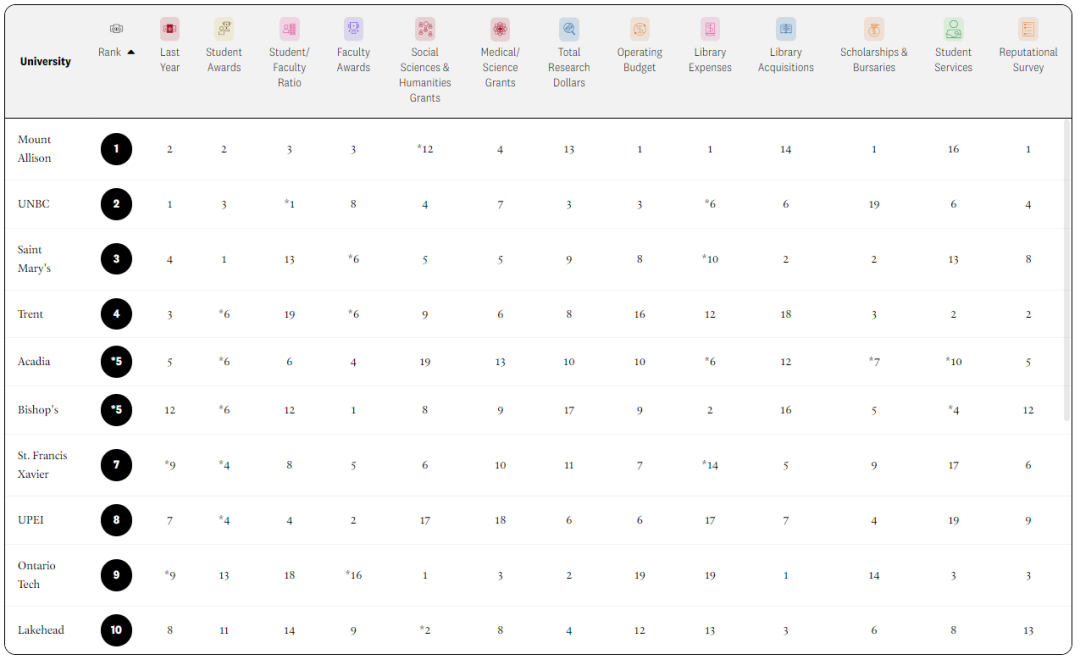Click the Student Awards column icon
Viewport: 1080px width, 660px height.
coord(224,29)
